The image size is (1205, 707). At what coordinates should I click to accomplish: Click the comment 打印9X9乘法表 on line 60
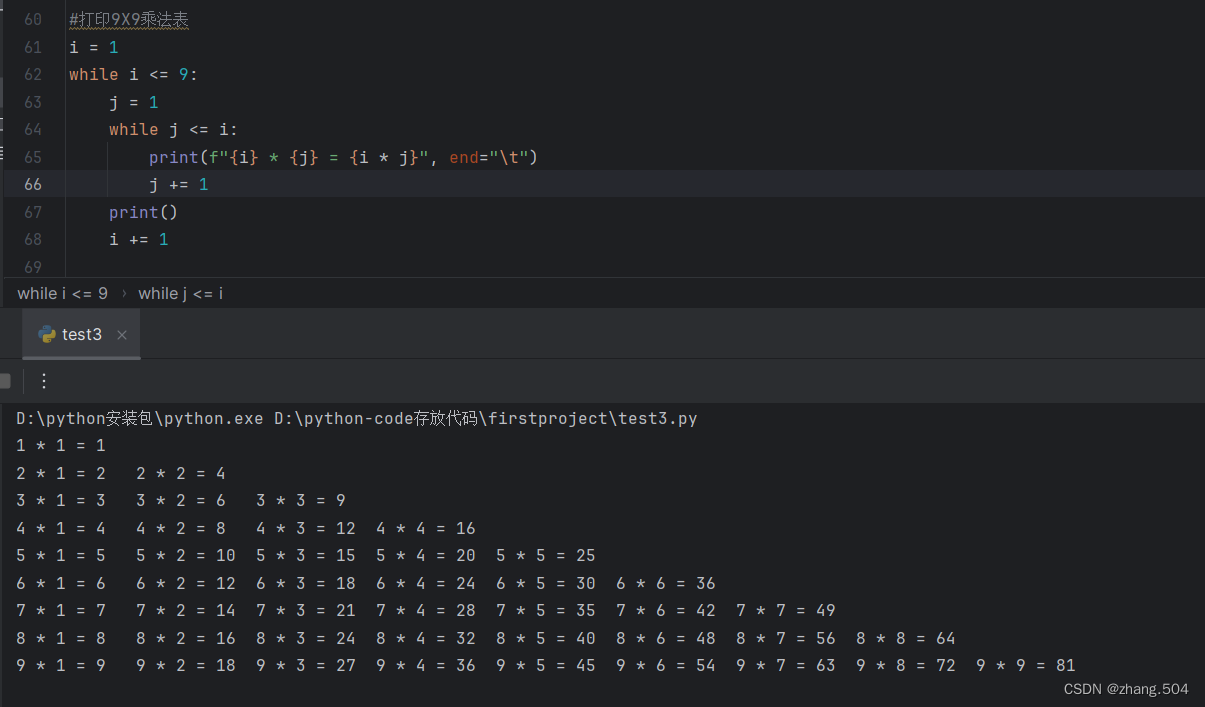(x=129, y=19)
